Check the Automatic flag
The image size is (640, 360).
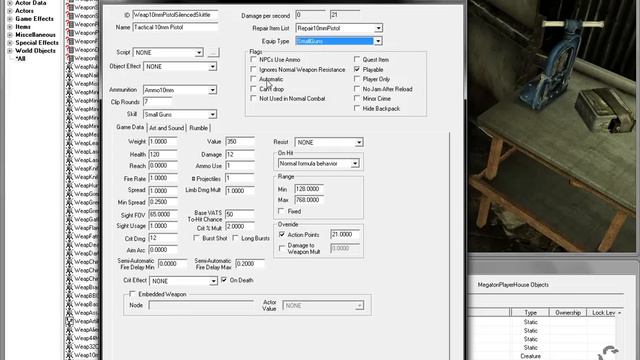pos(253,79)
